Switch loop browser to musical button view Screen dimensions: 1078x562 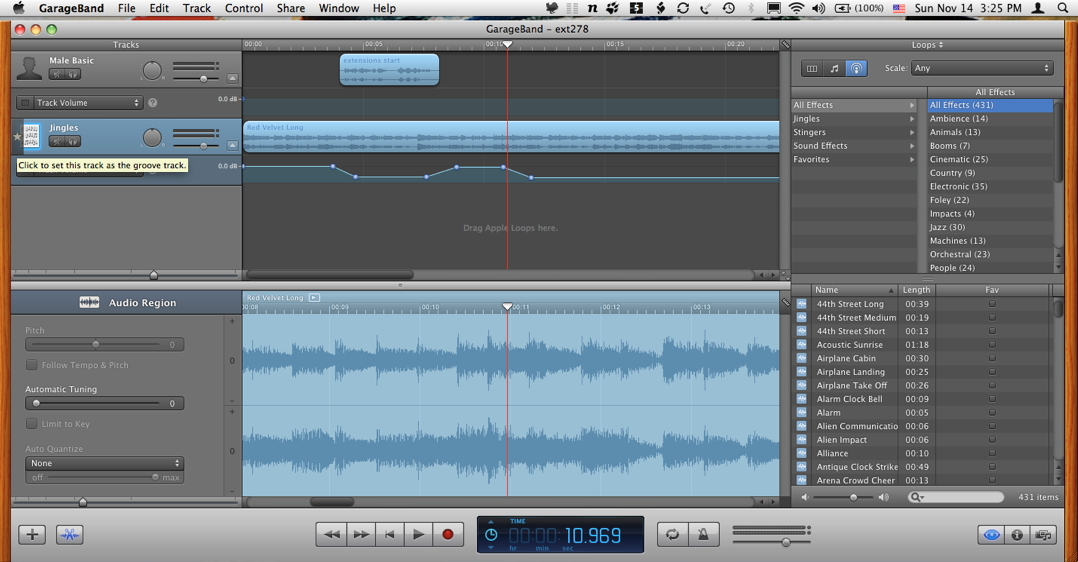834,68
